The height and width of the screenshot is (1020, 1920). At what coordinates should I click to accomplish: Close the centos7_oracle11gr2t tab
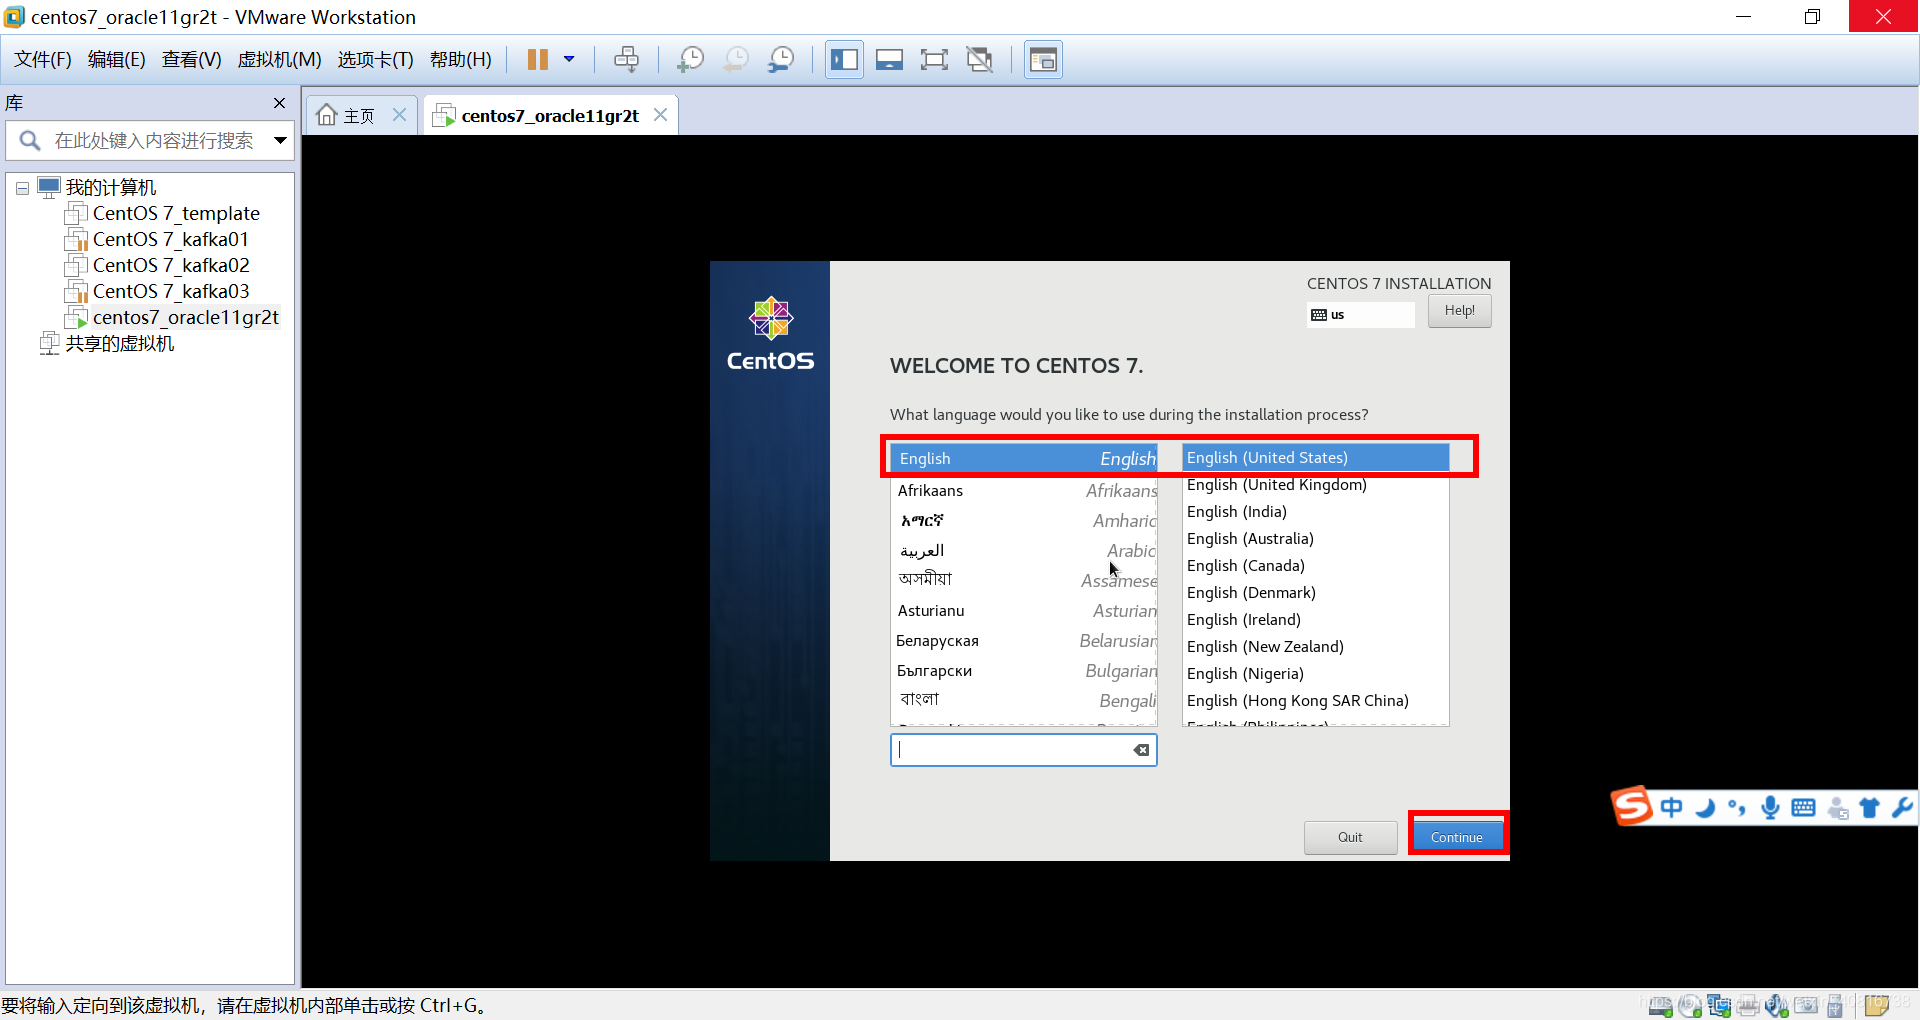(660, 115)
